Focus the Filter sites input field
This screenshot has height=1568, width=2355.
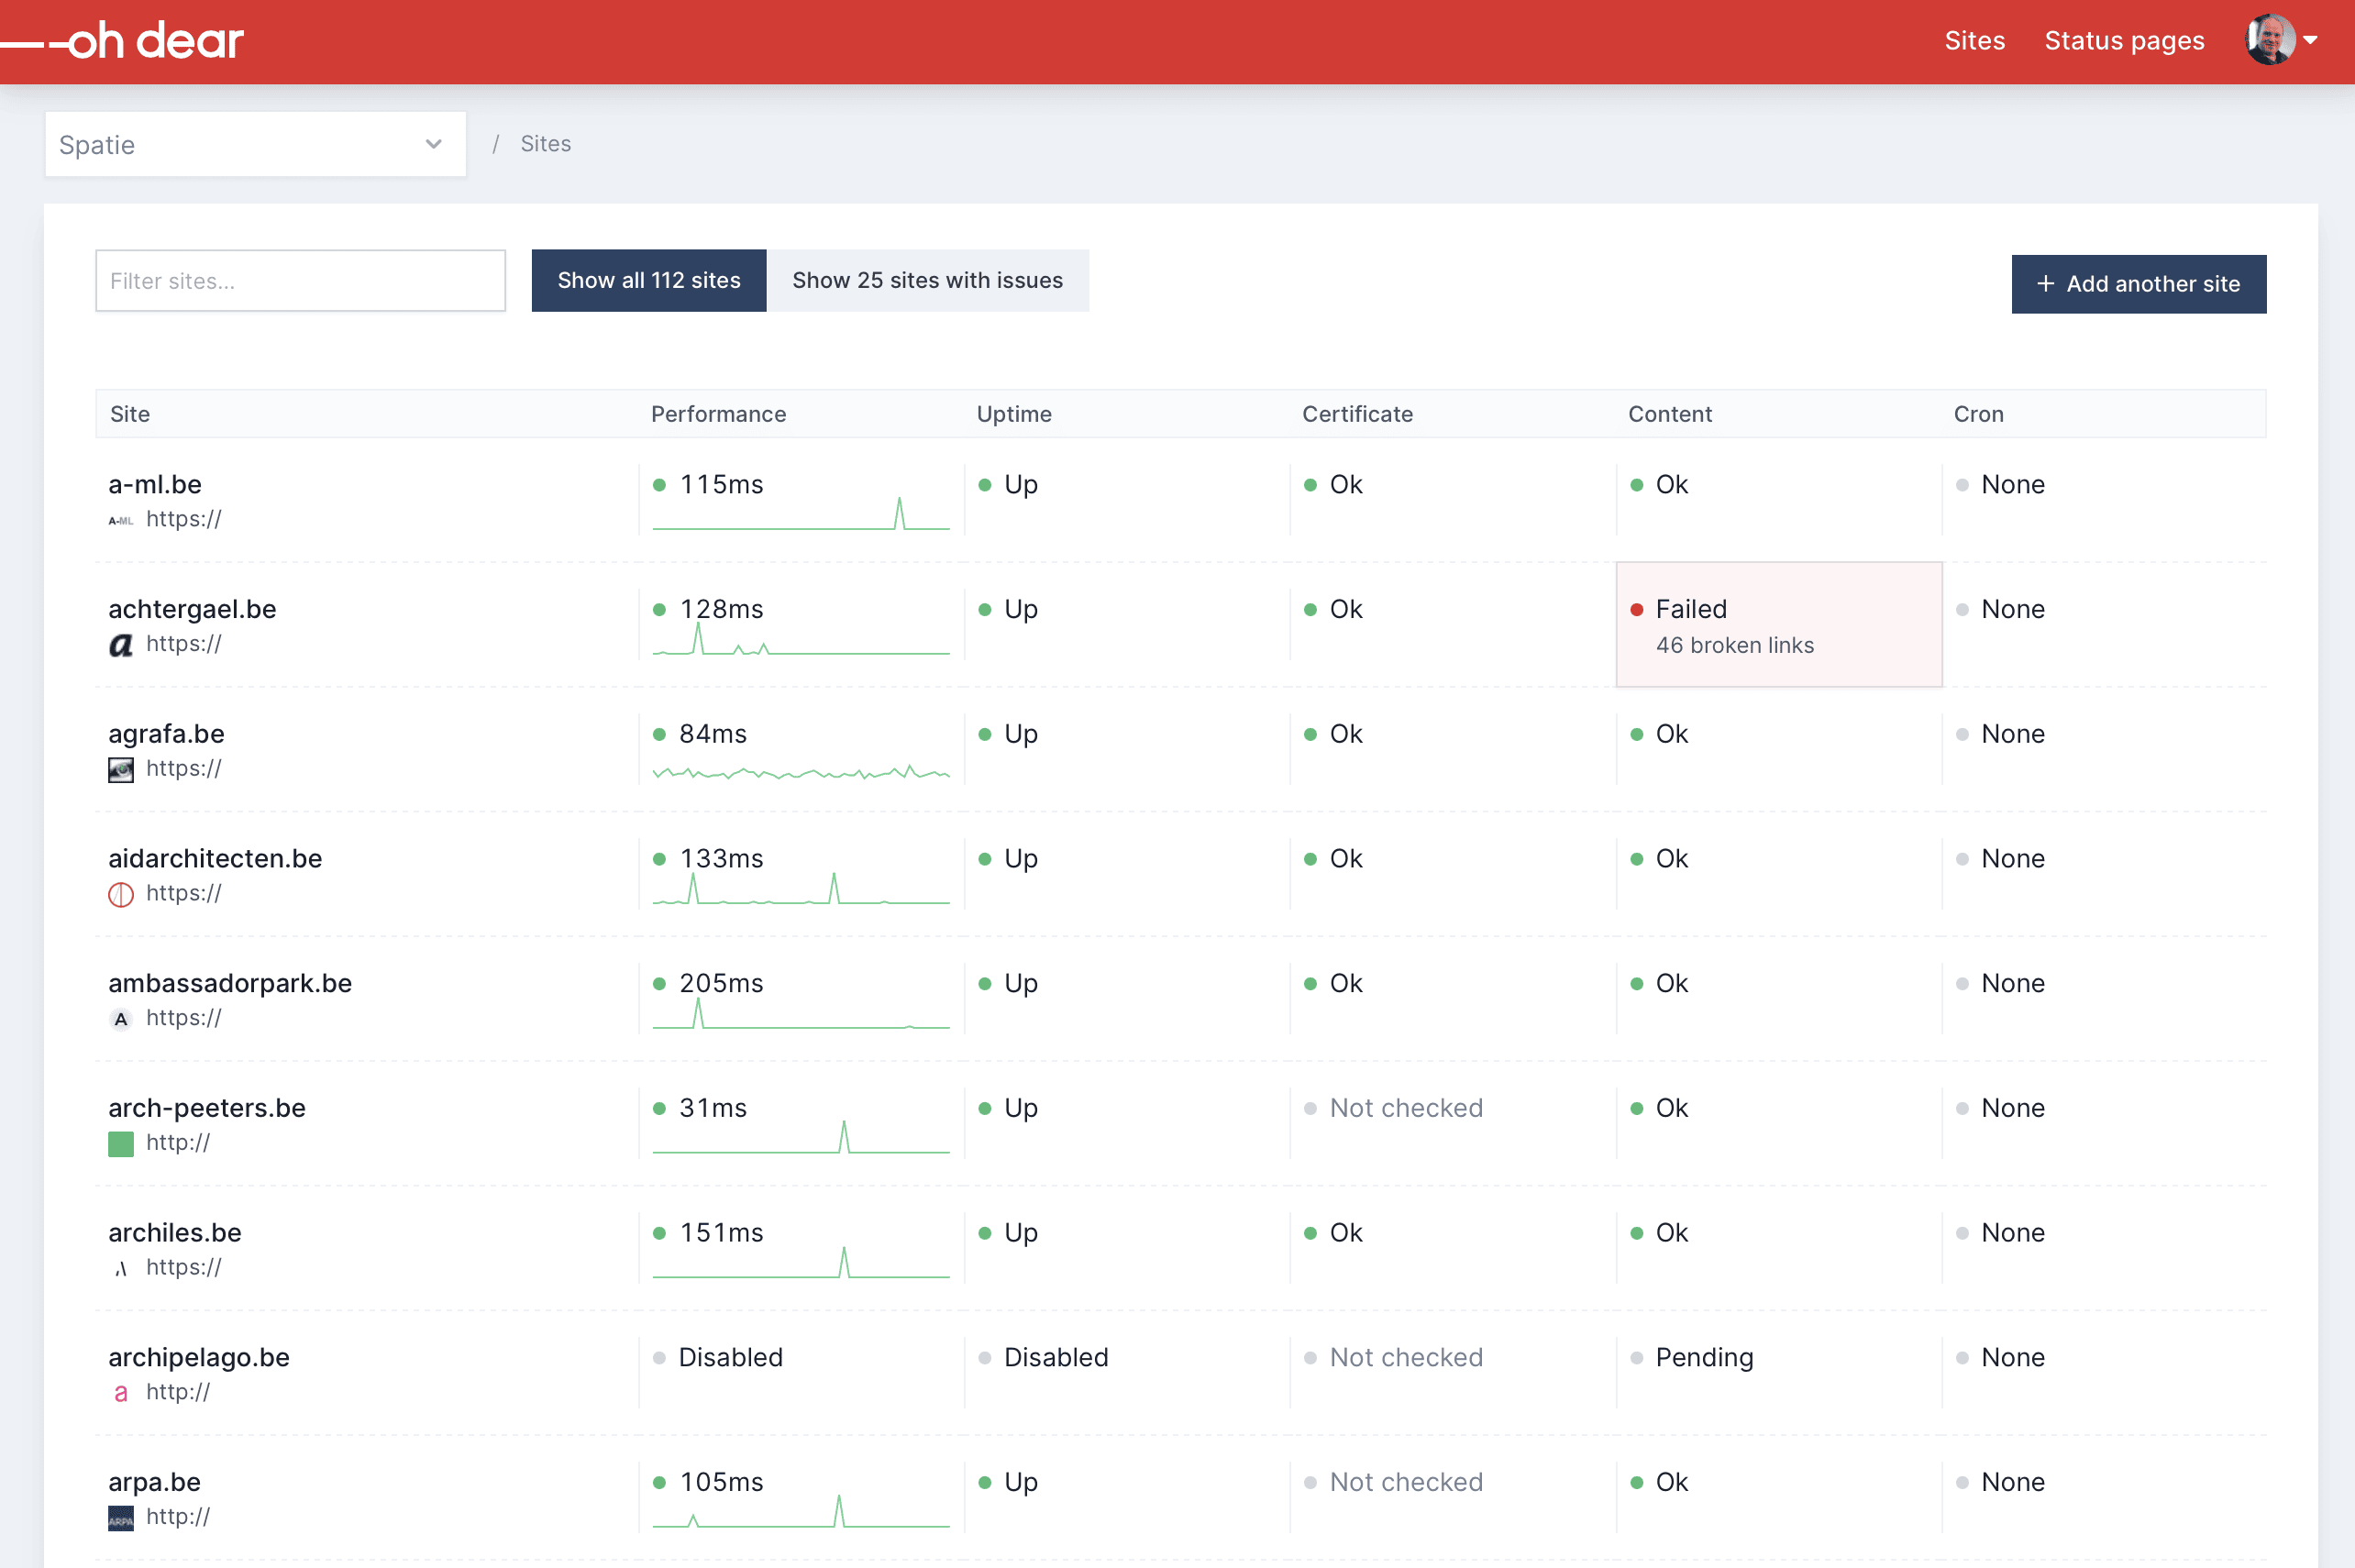301,281
